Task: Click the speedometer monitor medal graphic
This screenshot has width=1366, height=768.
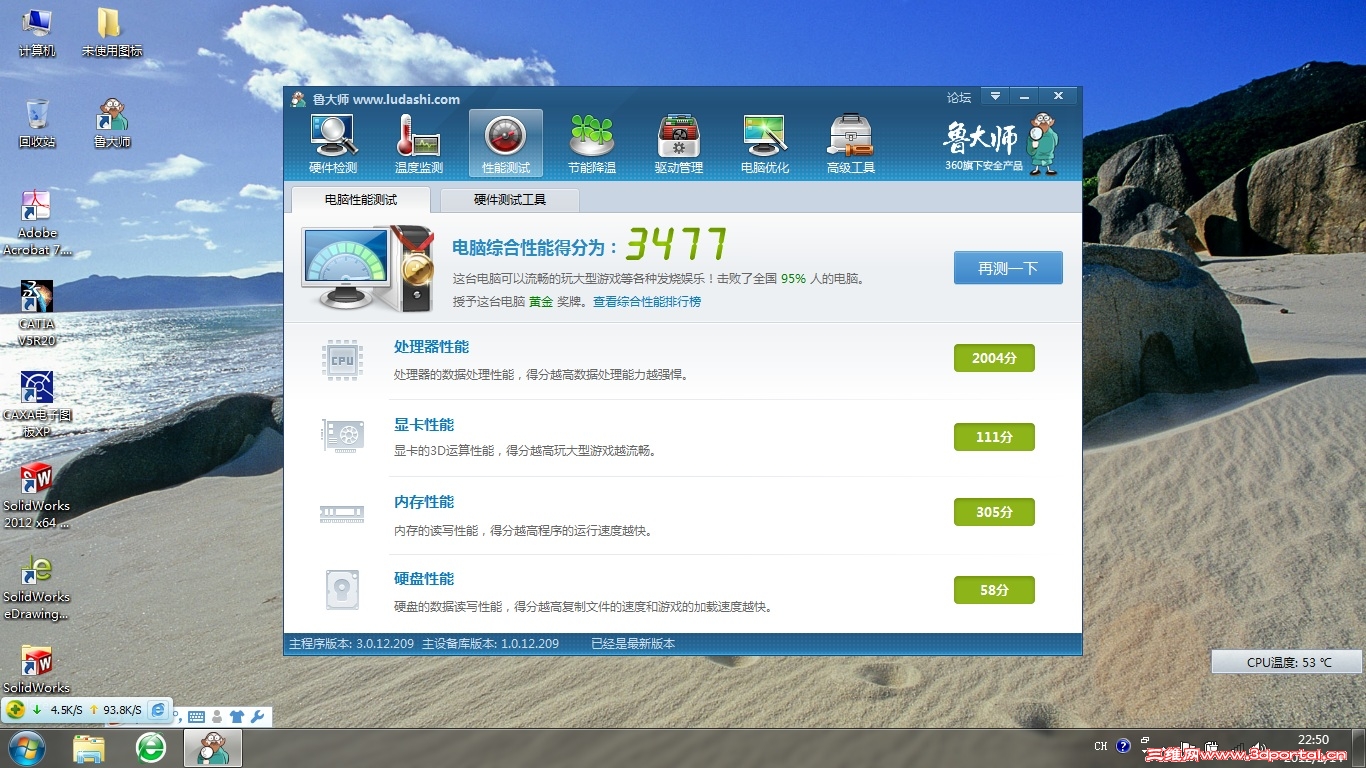Action: 369,270
